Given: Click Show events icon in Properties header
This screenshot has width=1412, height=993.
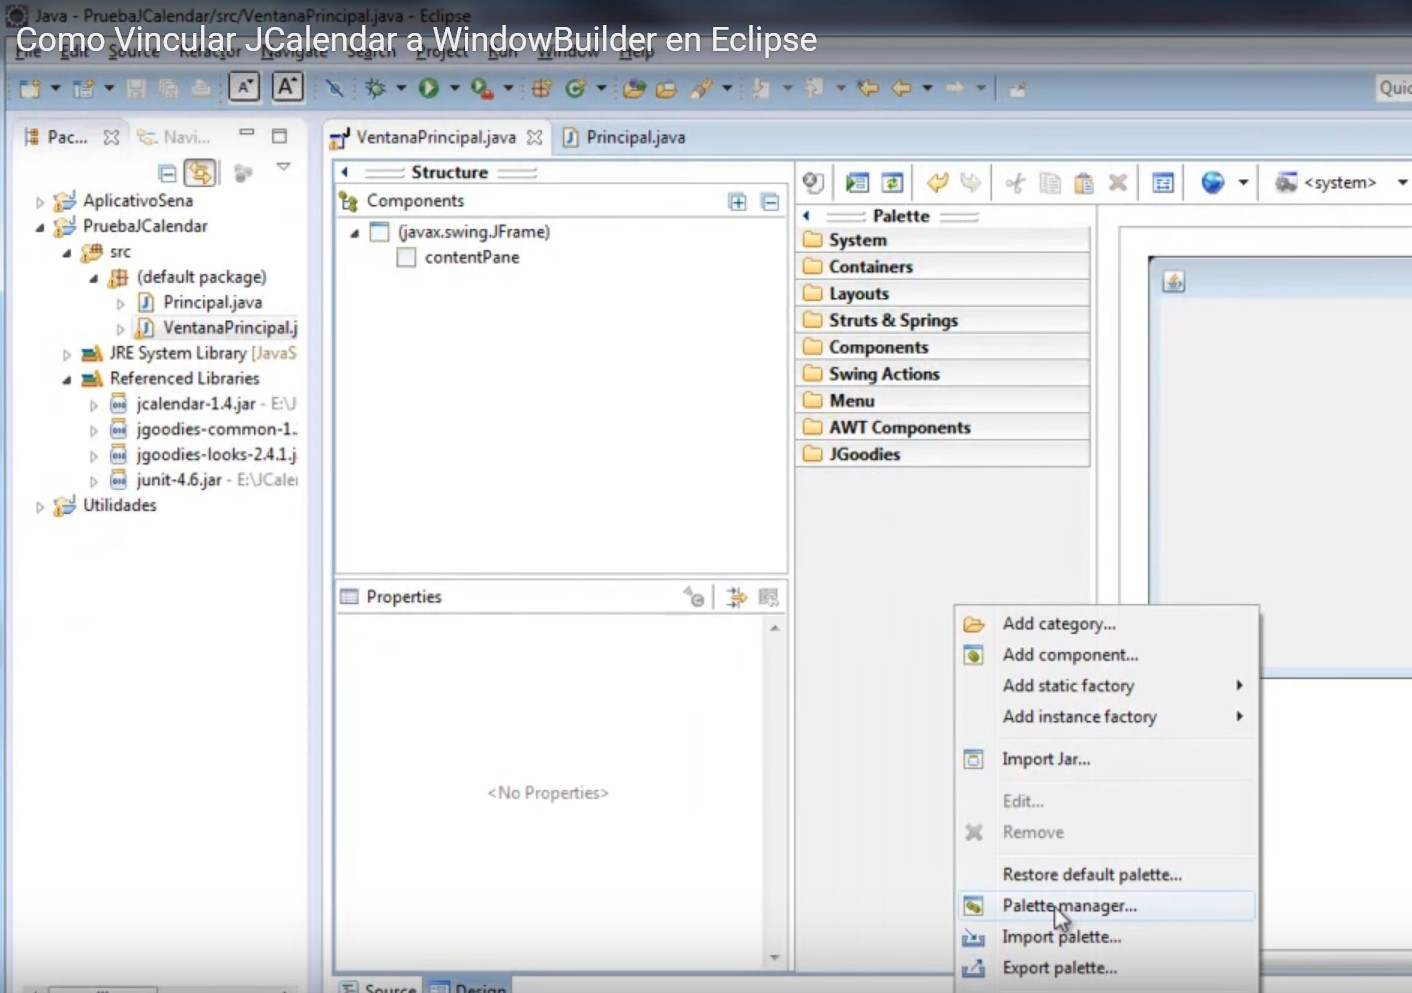Looking at the screenshot, I should click(x=693, y=597).
